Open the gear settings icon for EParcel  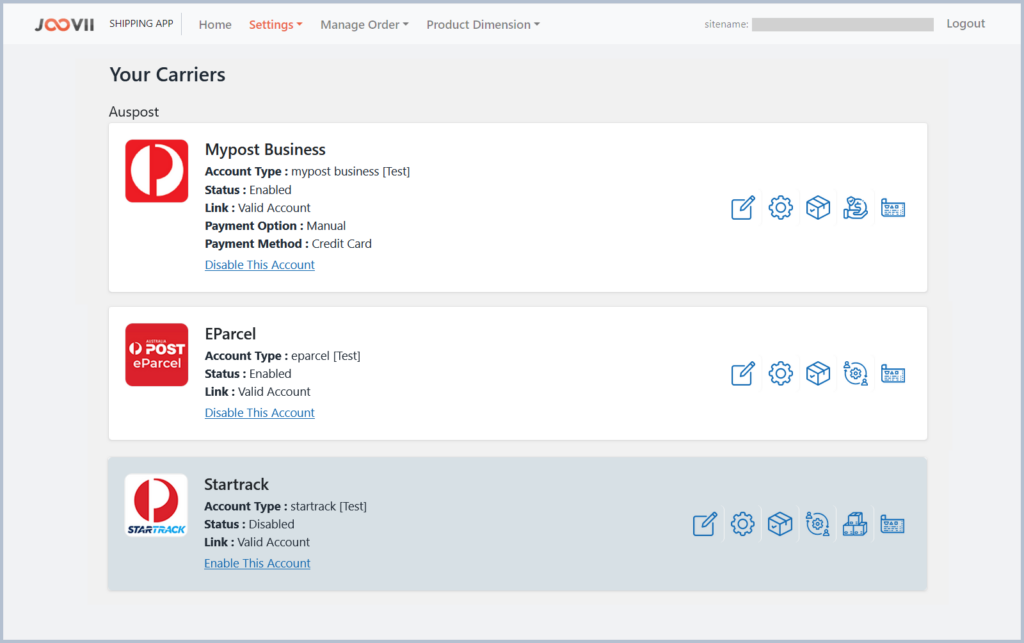780,374
